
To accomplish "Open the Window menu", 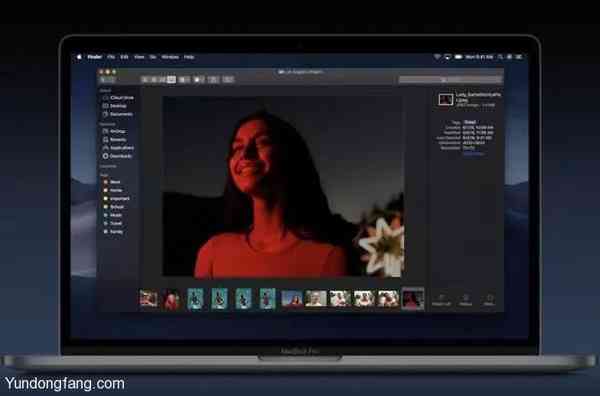I will (170, 57).
